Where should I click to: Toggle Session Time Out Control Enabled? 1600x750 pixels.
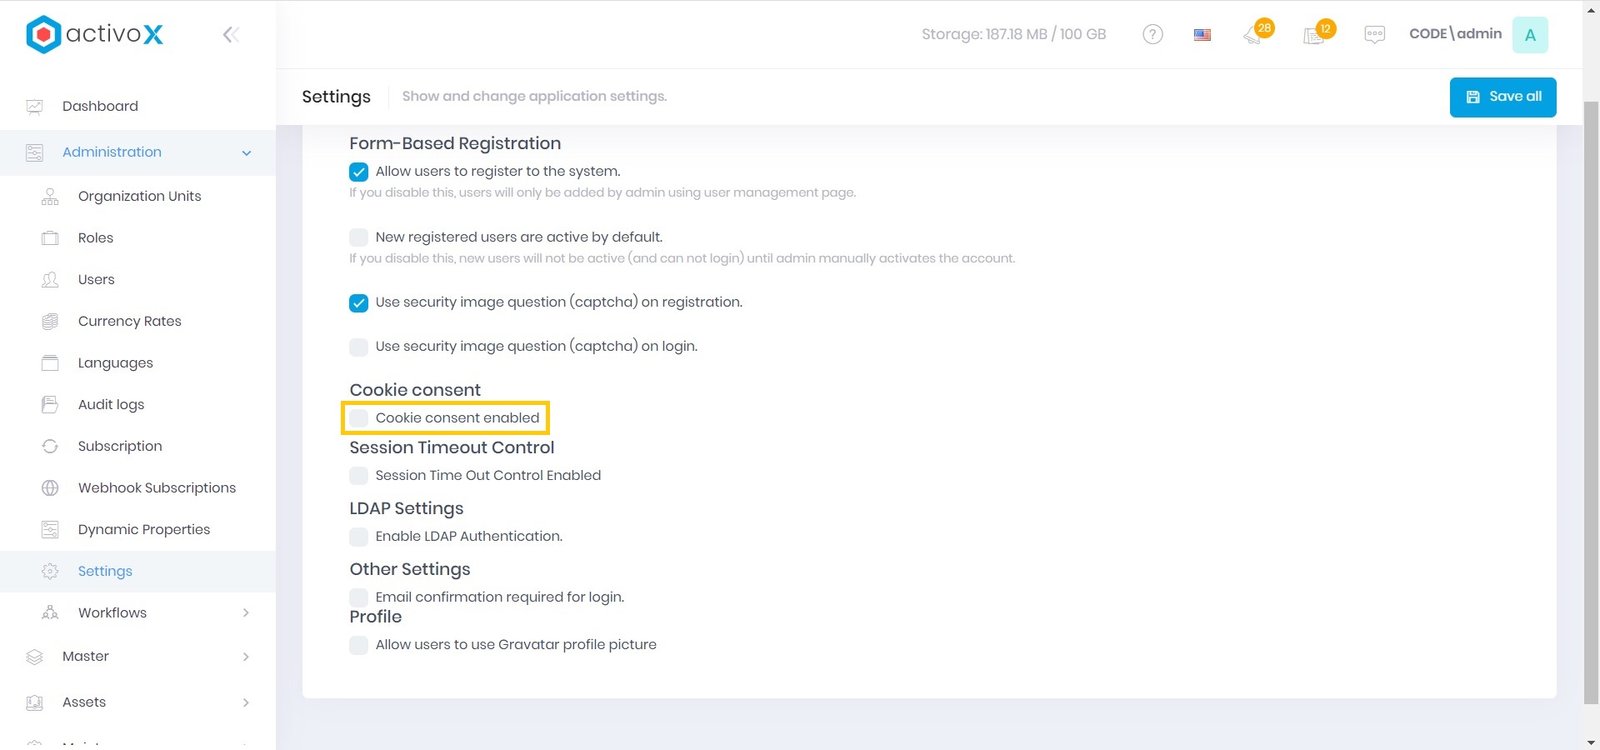click(359, 476)
